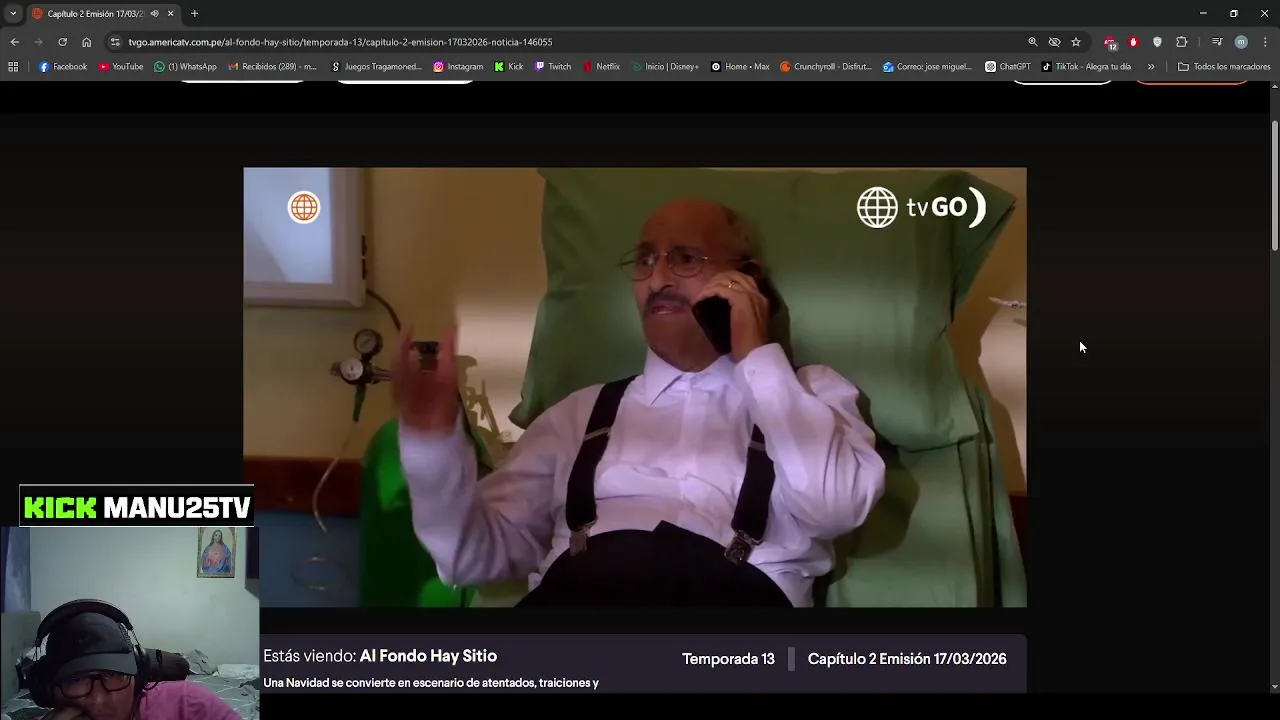
Task: Click the Temporada 13 label
Action: click(728, 659)
